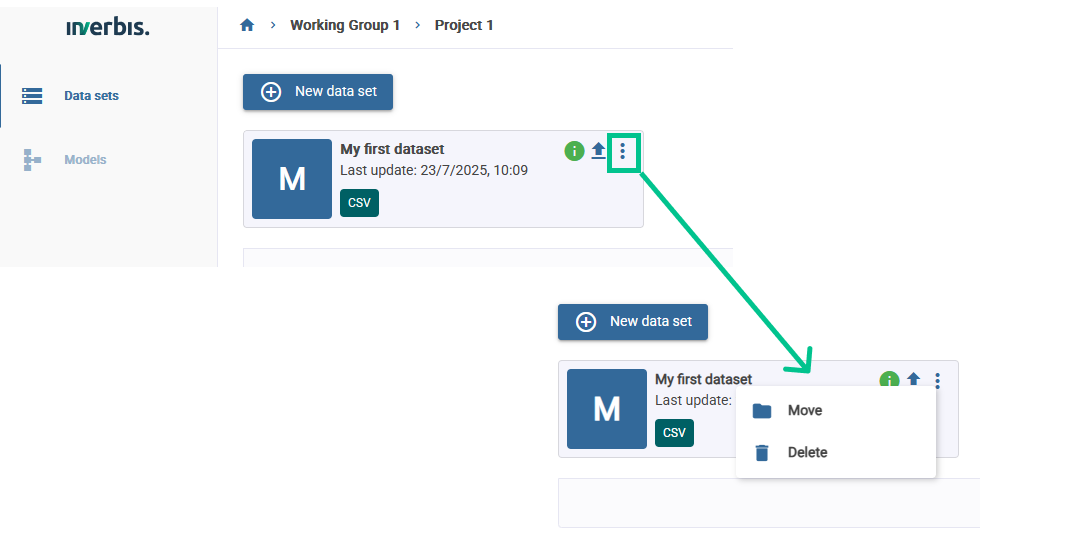1086x554 pixels.
Task: Select the M thumbnail on the upper dataset card
Action: pyautogui.click(x=292, y=179)
